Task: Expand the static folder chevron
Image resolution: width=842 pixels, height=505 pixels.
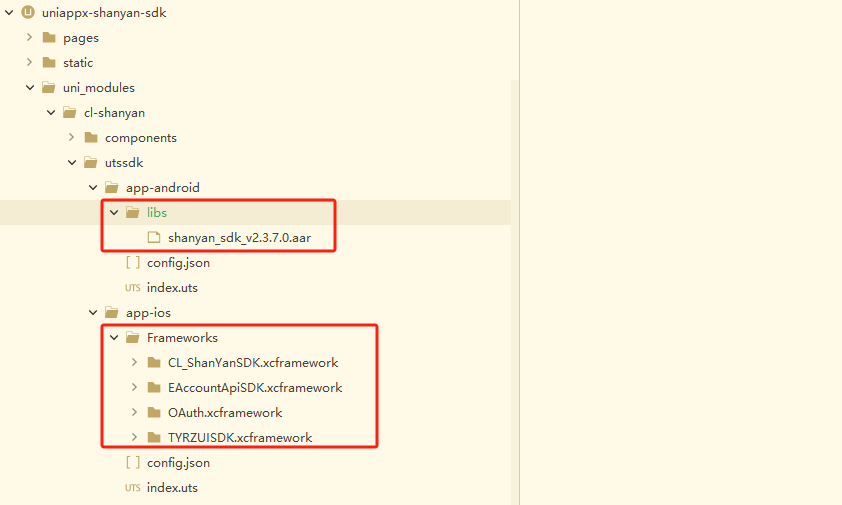Action: coord(30,62)
